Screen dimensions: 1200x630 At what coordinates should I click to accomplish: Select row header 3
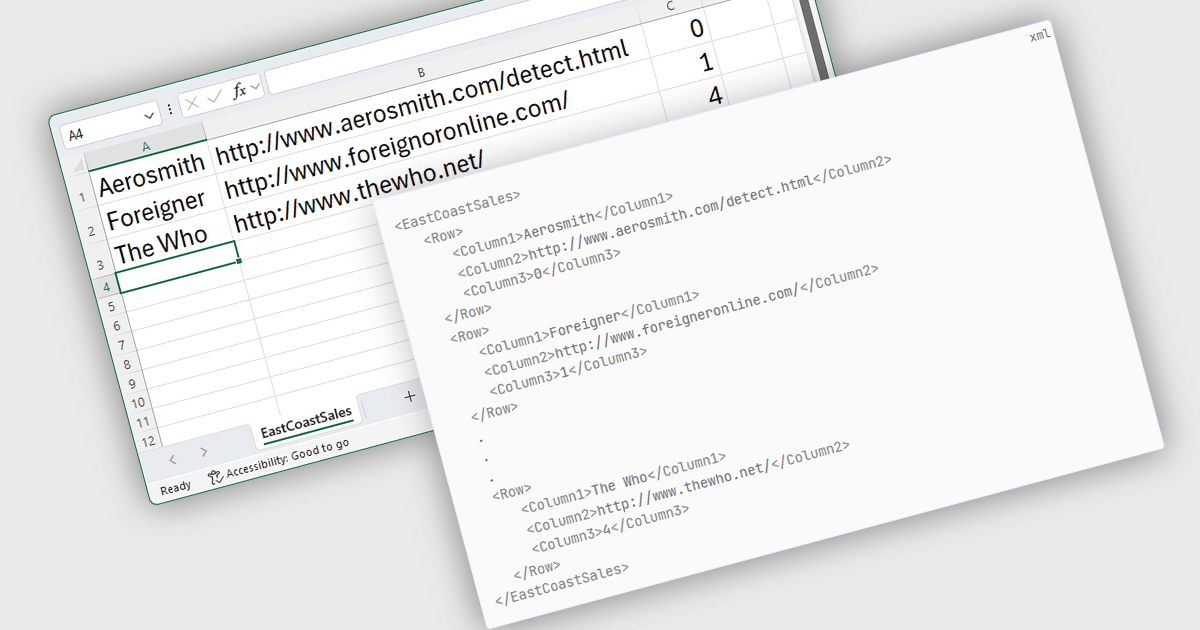[98, 265]
